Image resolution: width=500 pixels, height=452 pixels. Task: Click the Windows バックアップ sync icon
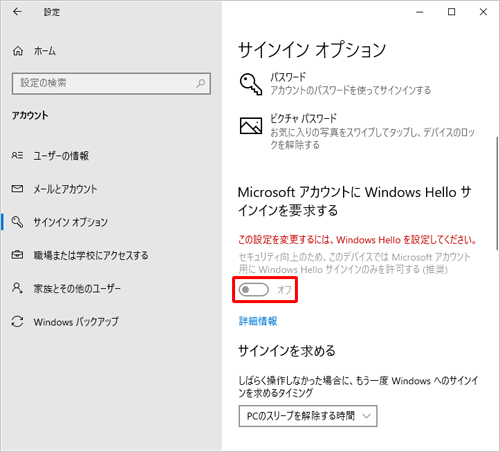click(17, 321)
